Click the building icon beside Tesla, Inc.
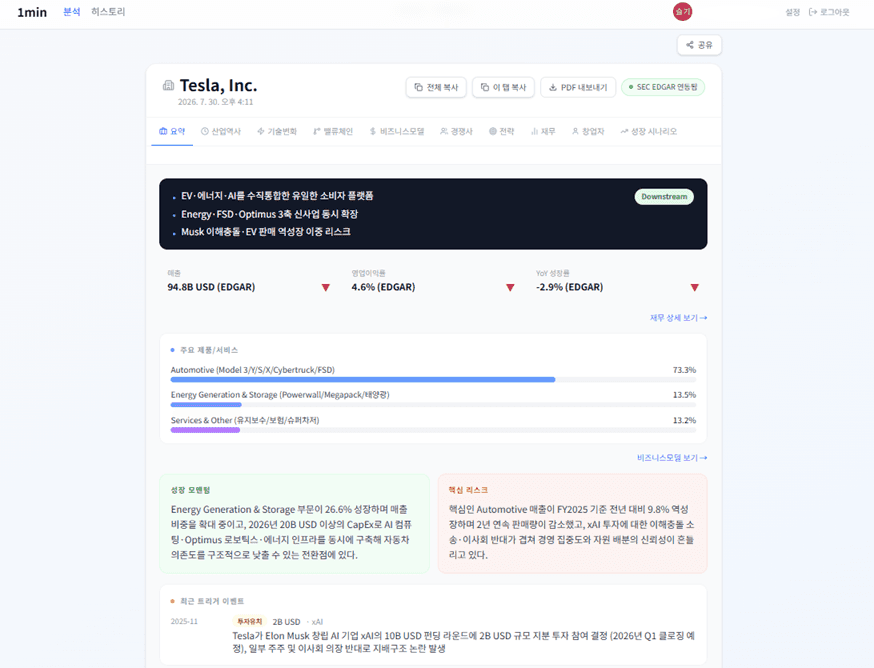 (x=168, y=85)
